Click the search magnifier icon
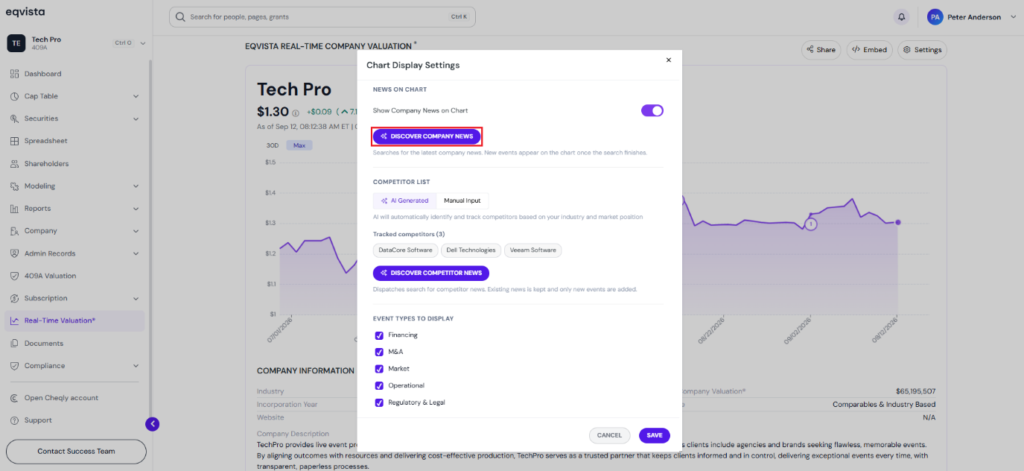The width and height of the screenshot is (1024, 471). (180, 17)
